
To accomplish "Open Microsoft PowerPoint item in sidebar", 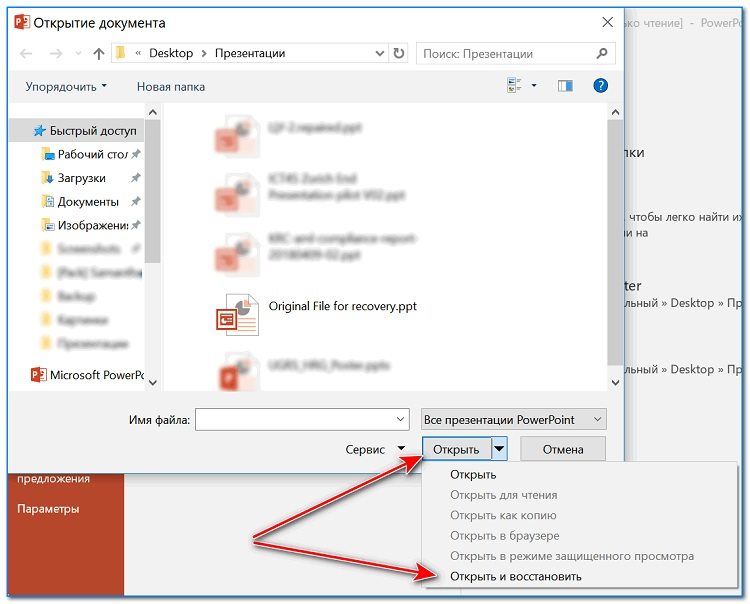I will (87, 375).
